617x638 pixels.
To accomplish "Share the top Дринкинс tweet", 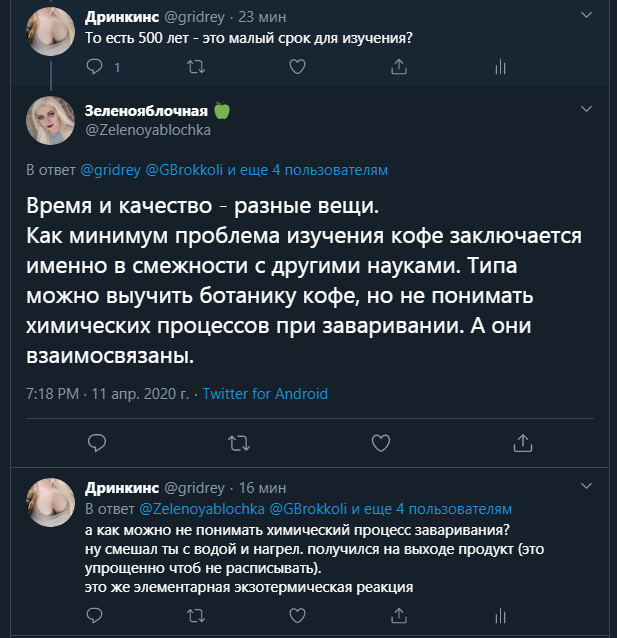I will [x=398, y=67].
